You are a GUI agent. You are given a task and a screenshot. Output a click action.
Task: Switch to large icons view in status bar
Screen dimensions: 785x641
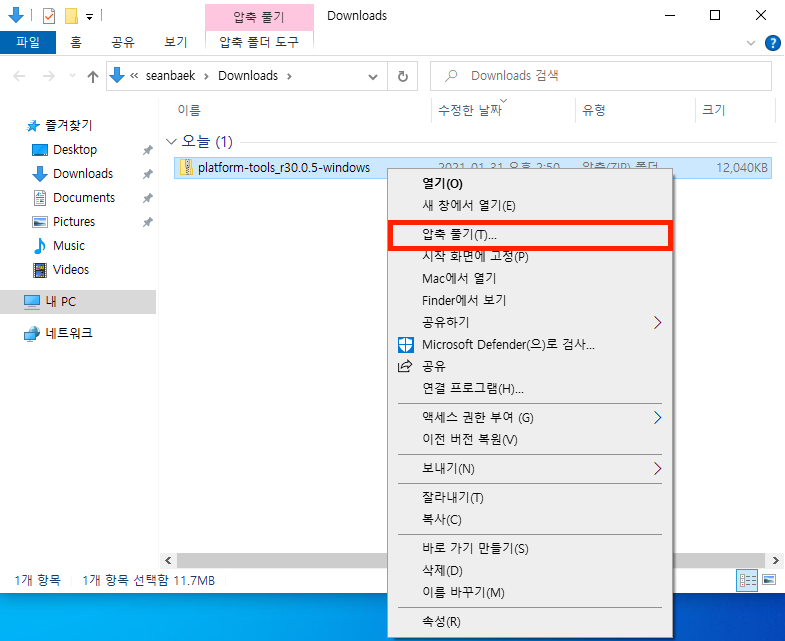pos(769,580)
